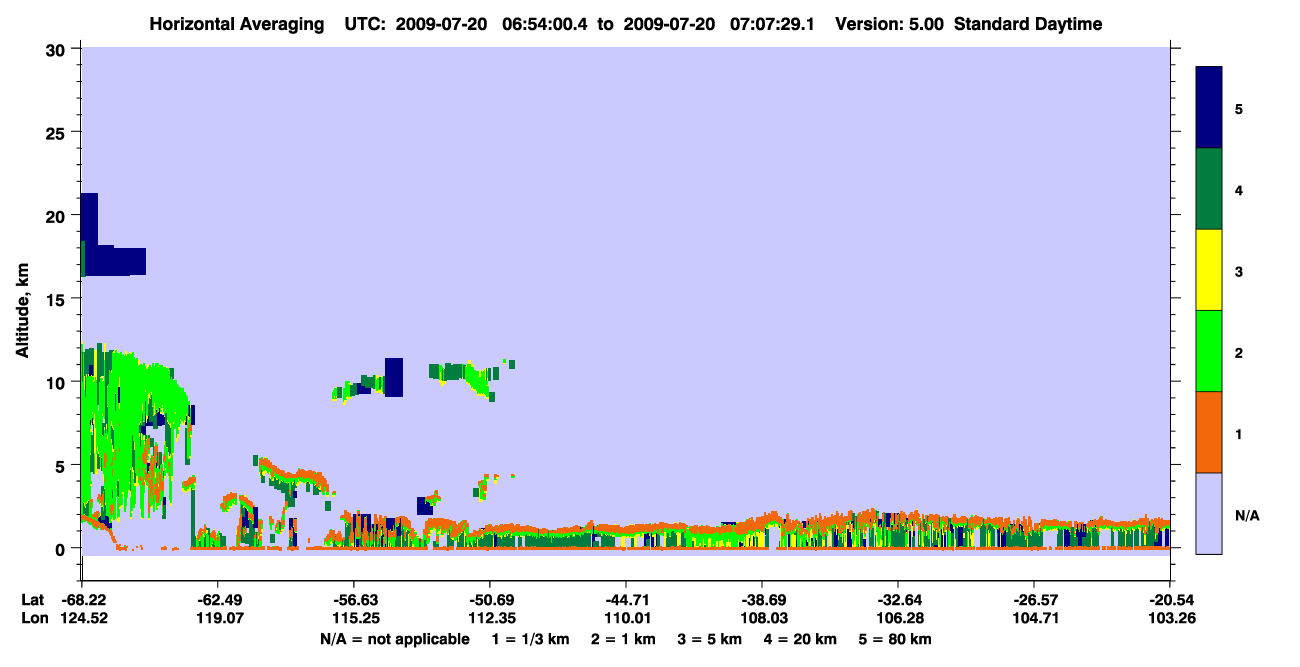1300x667 pixels.
Task: Click the yellow level 3 legend swatch
Action: tap(1209, 270)
